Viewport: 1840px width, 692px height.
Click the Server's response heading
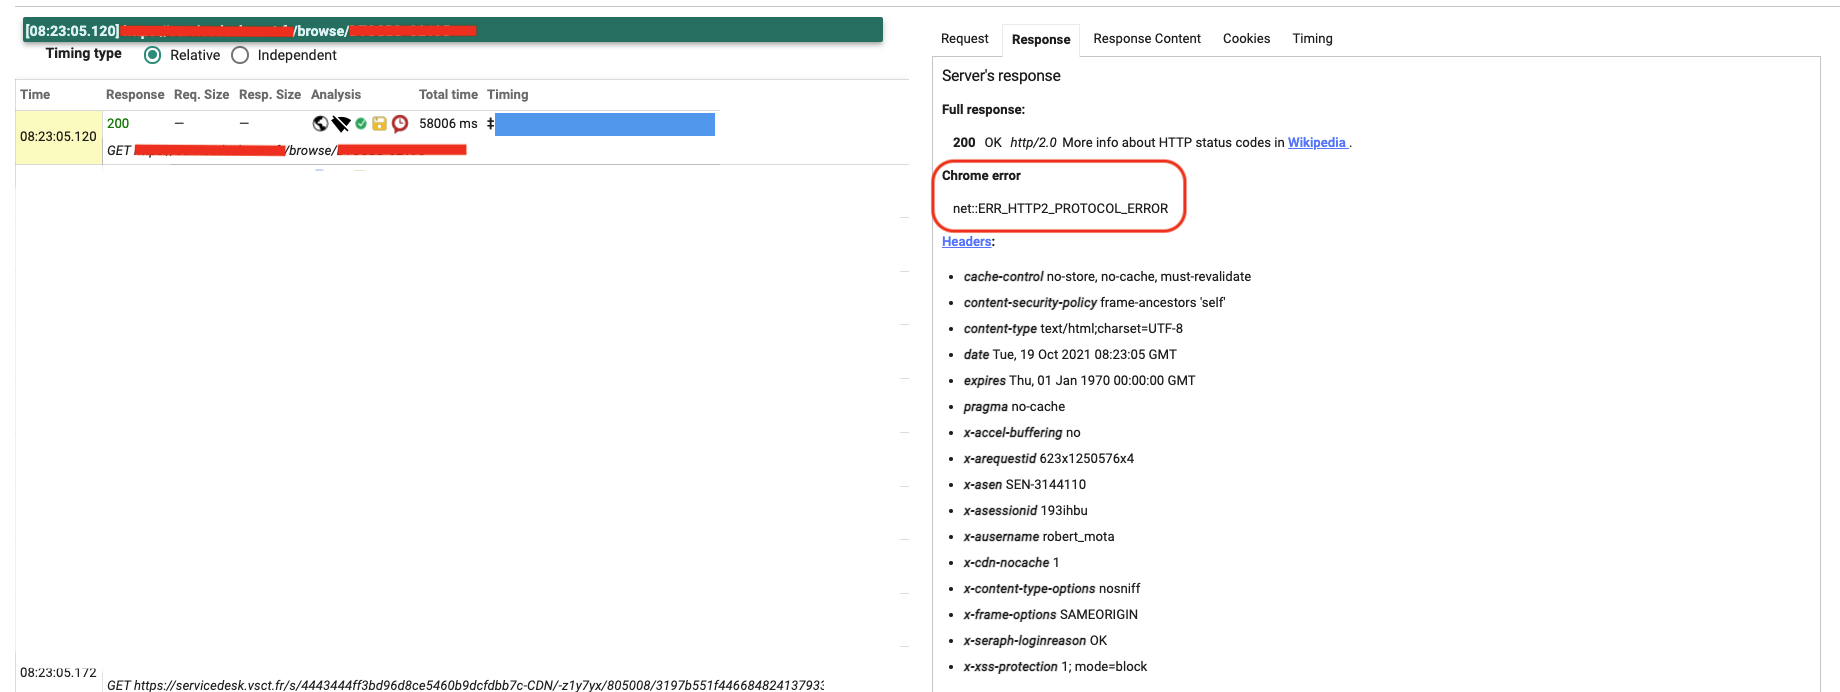click(x=1001, y=76)
